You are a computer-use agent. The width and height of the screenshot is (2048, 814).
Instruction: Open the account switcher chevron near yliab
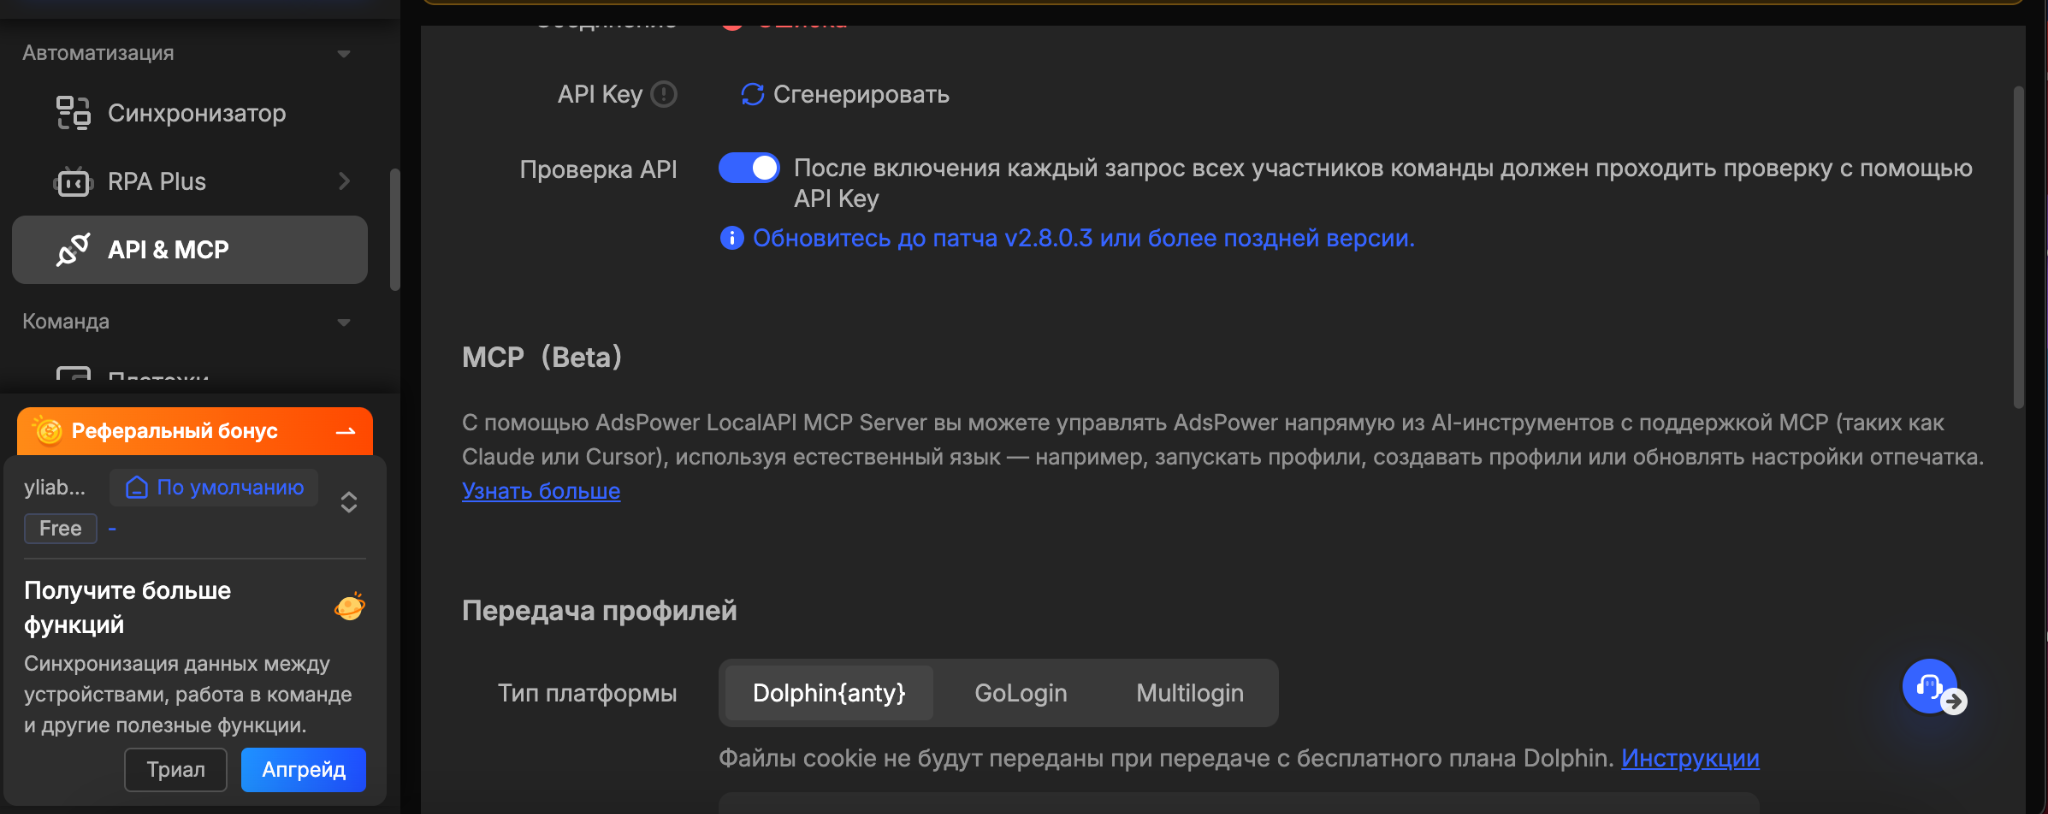coord(349,502)
